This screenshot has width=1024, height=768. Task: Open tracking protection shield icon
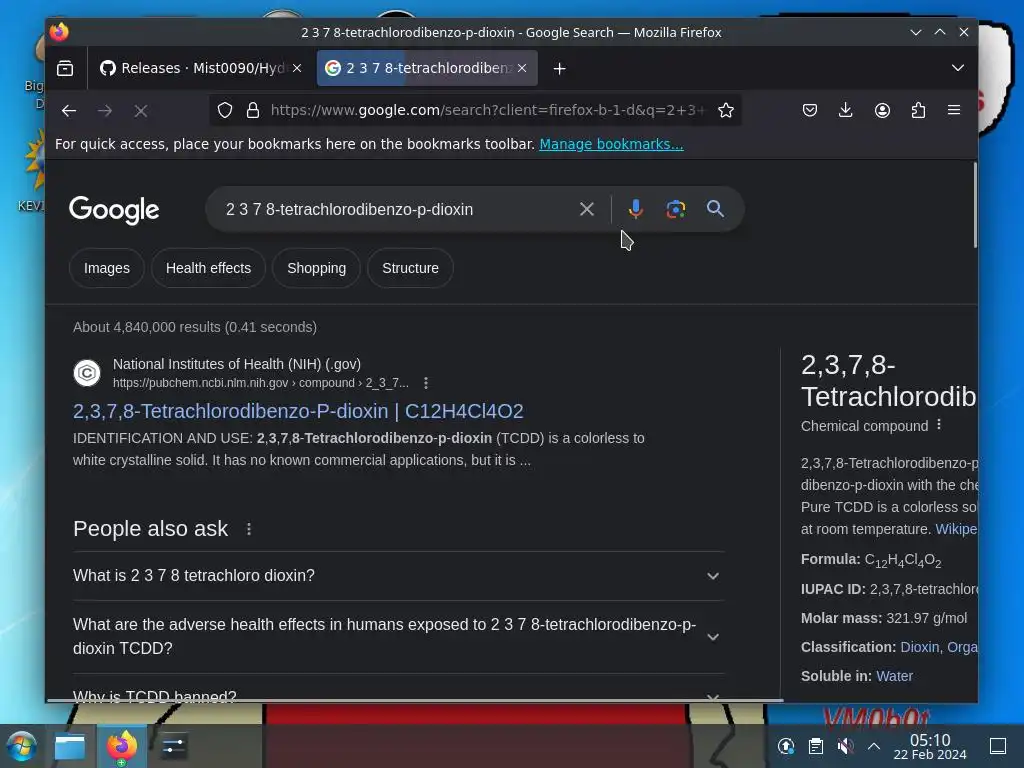pos(225,110)
